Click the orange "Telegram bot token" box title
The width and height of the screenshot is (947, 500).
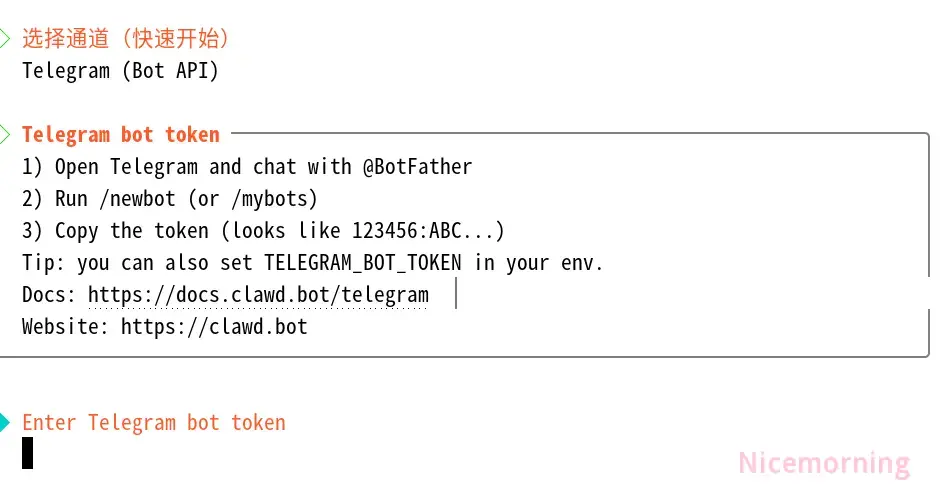[x=120, y=134]
